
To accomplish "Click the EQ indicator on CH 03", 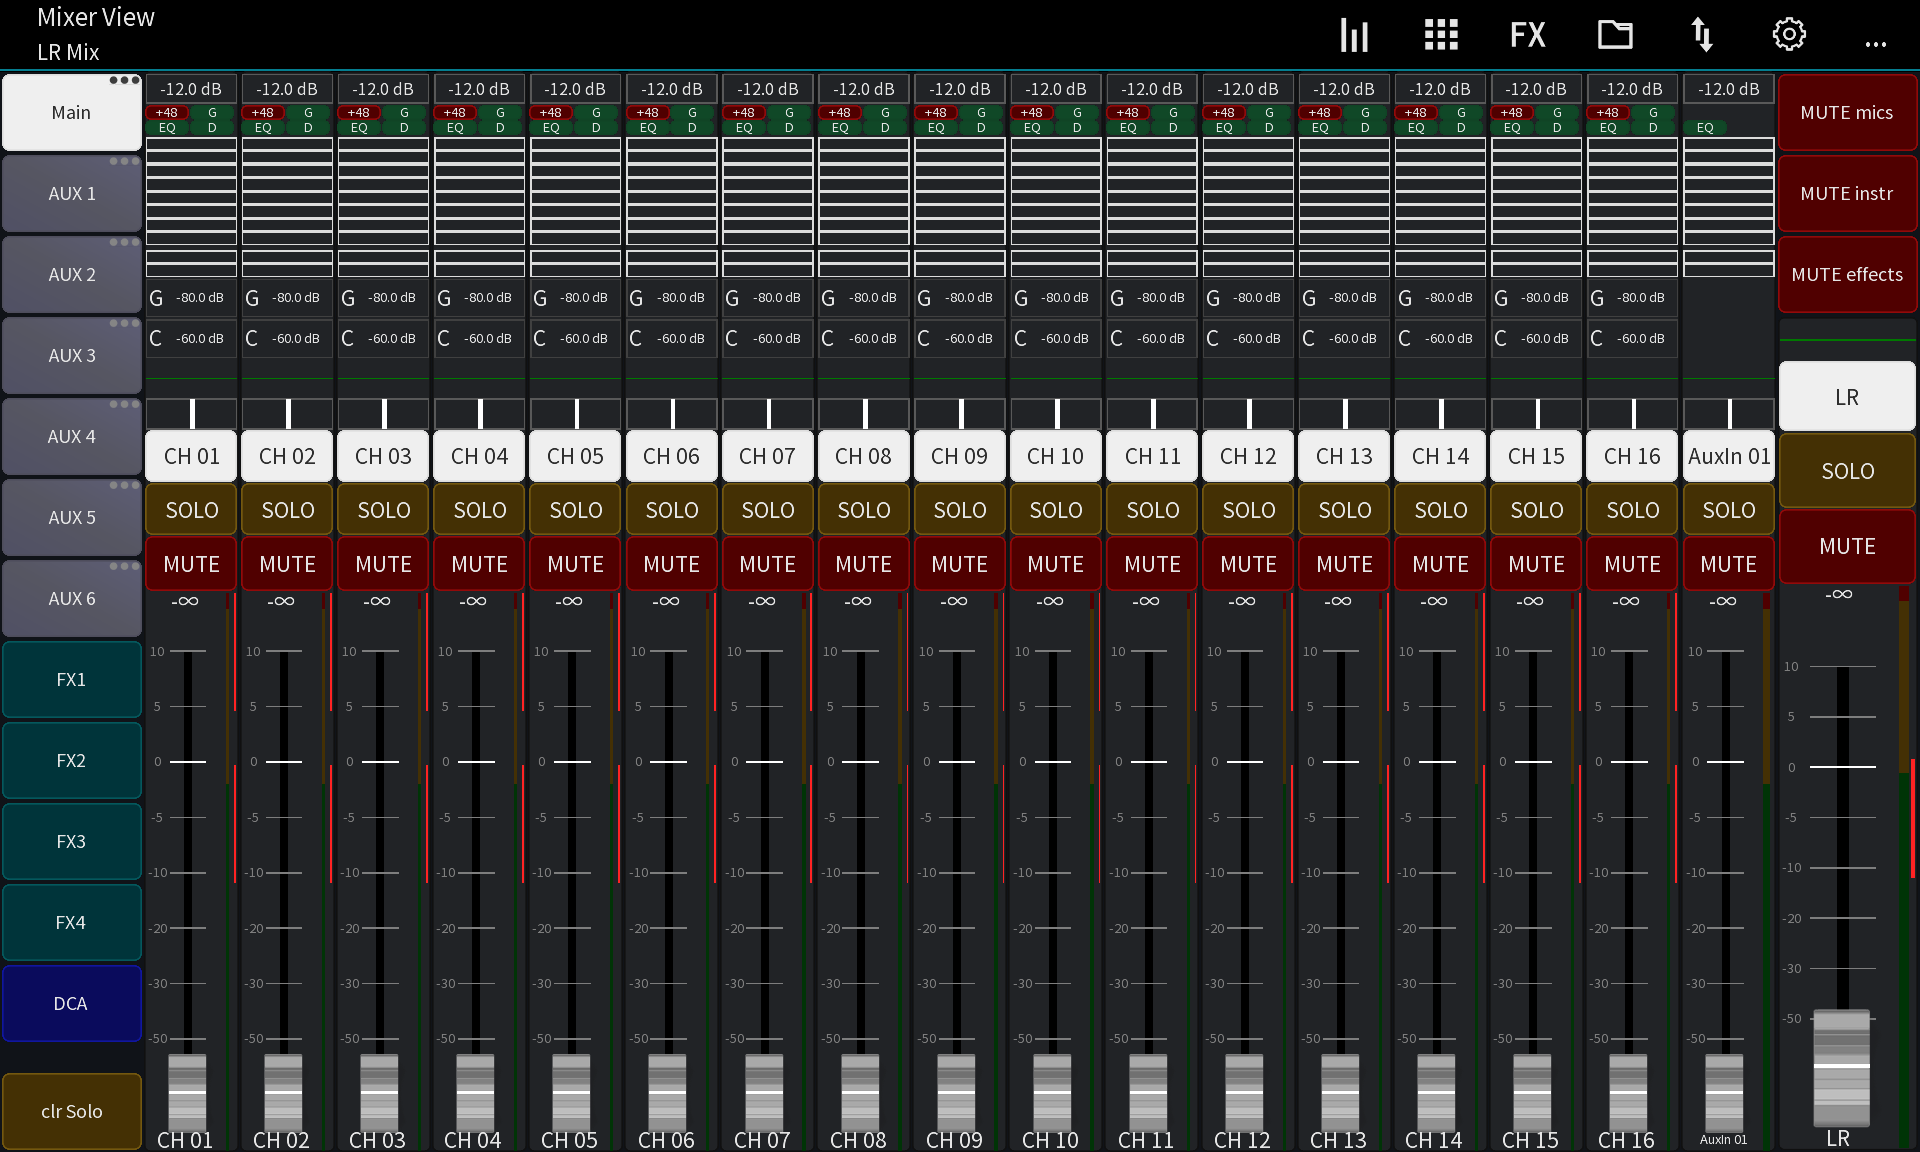I will 358,126.
